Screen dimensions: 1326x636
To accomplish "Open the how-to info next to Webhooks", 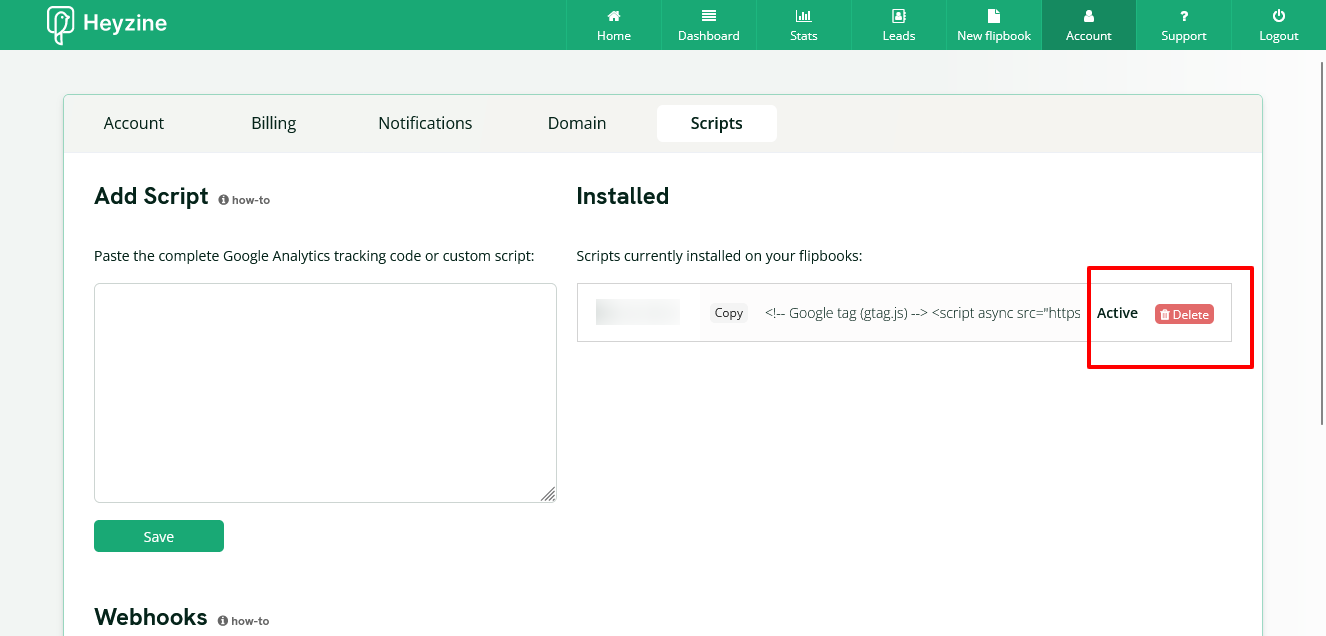I will coord(243,620).
